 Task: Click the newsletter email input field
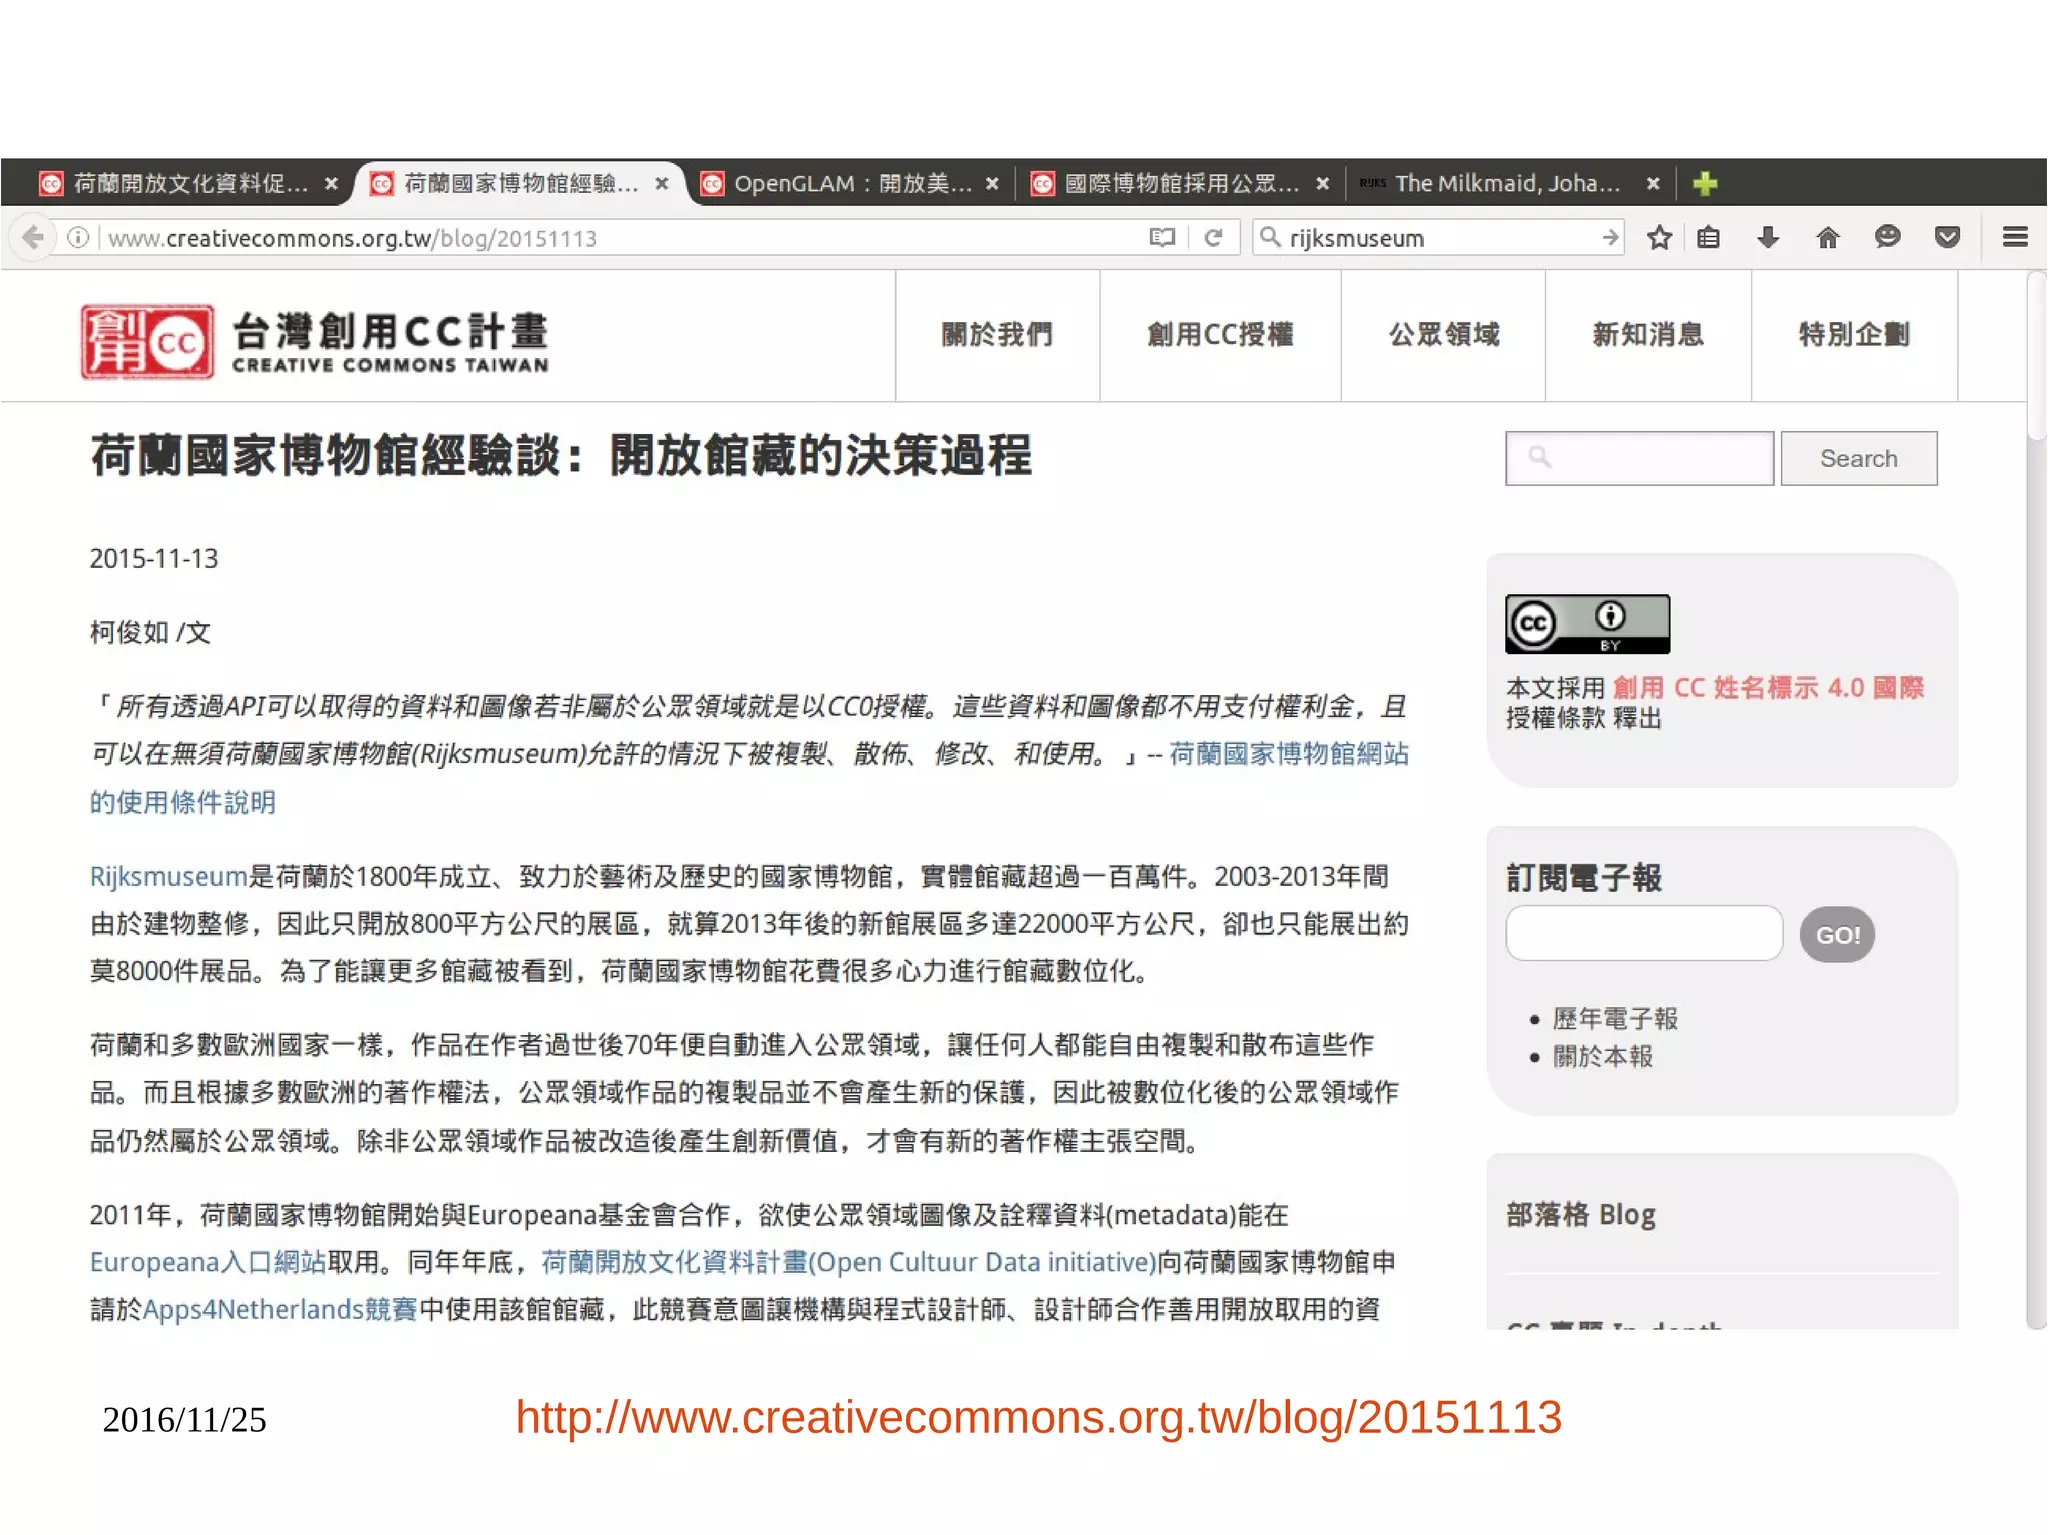coord(1643,934)
